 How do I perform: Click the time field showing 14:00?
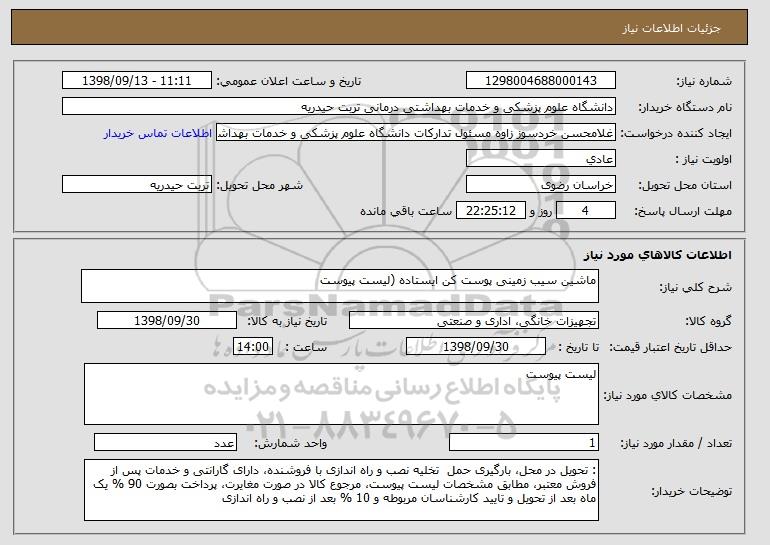coord(253,347)
